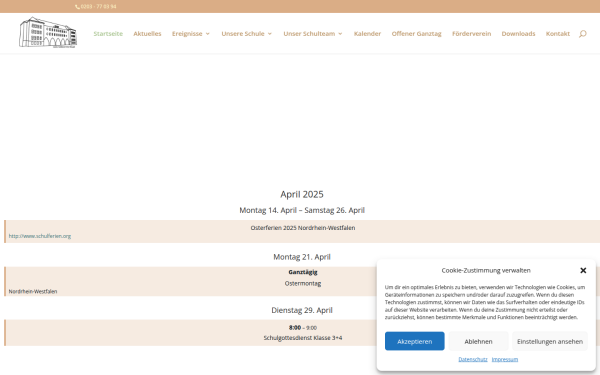Screen dimensions: 600x375
Task: Accept cookies with Akzeptieren button
Action: pyautogui.click(x=414, y=341)
